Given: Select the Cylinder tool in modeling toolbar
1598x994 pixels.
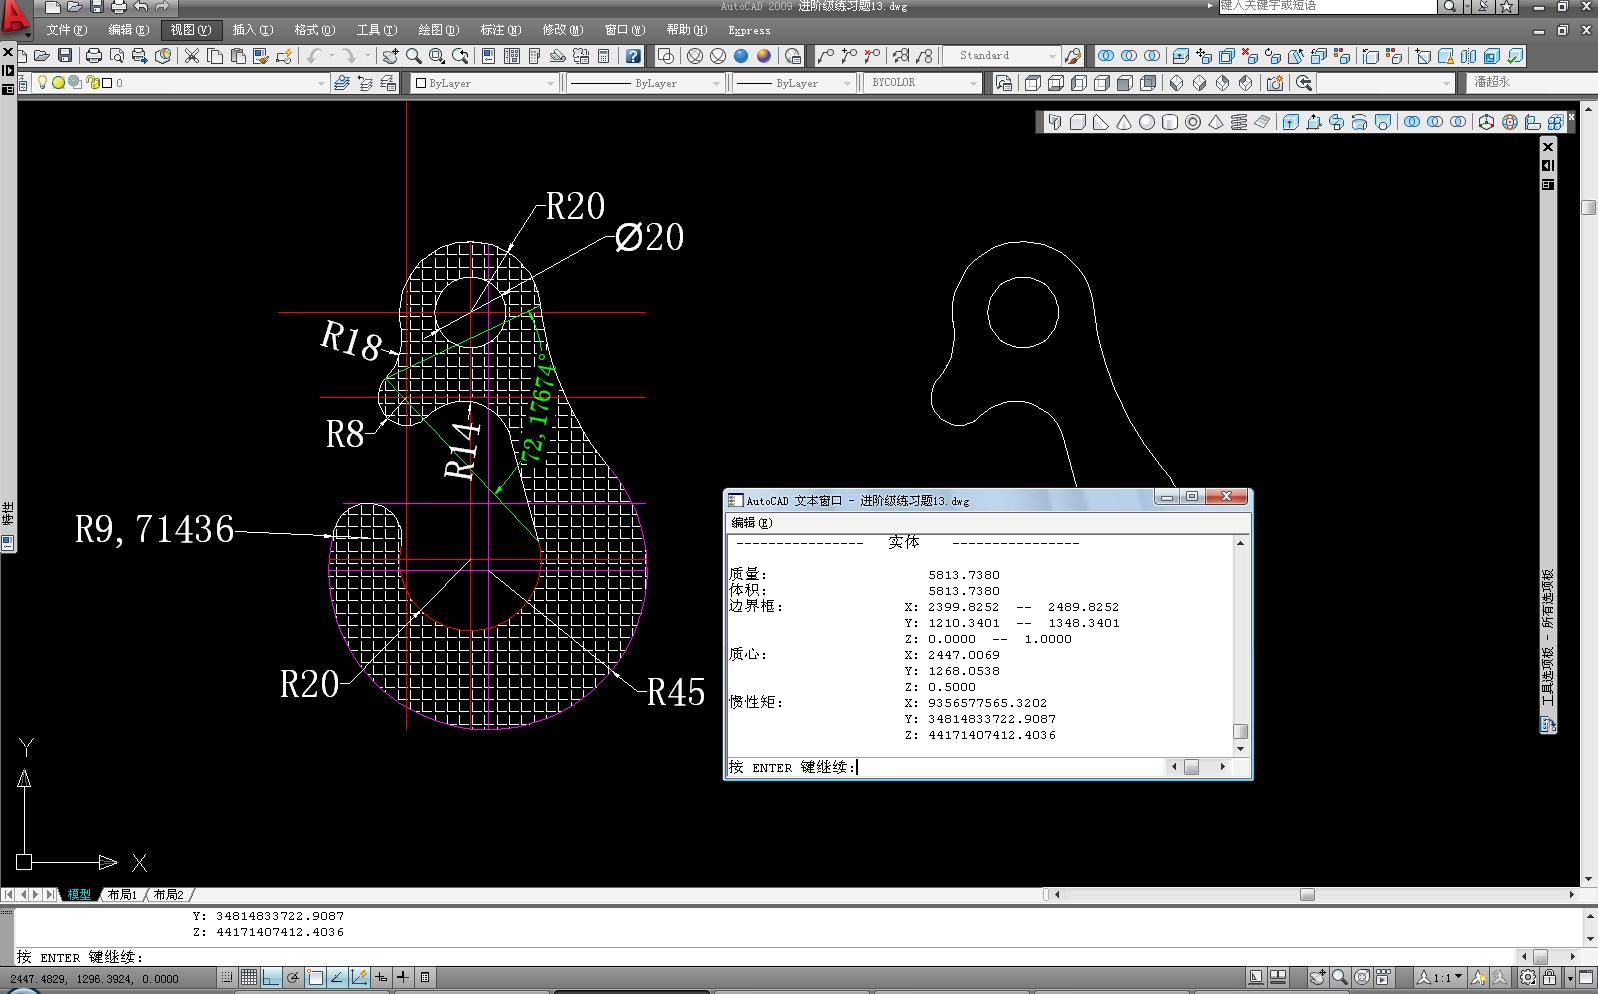Looking at the screenshot, I should pyautogui.click(x=1170, y=122).
